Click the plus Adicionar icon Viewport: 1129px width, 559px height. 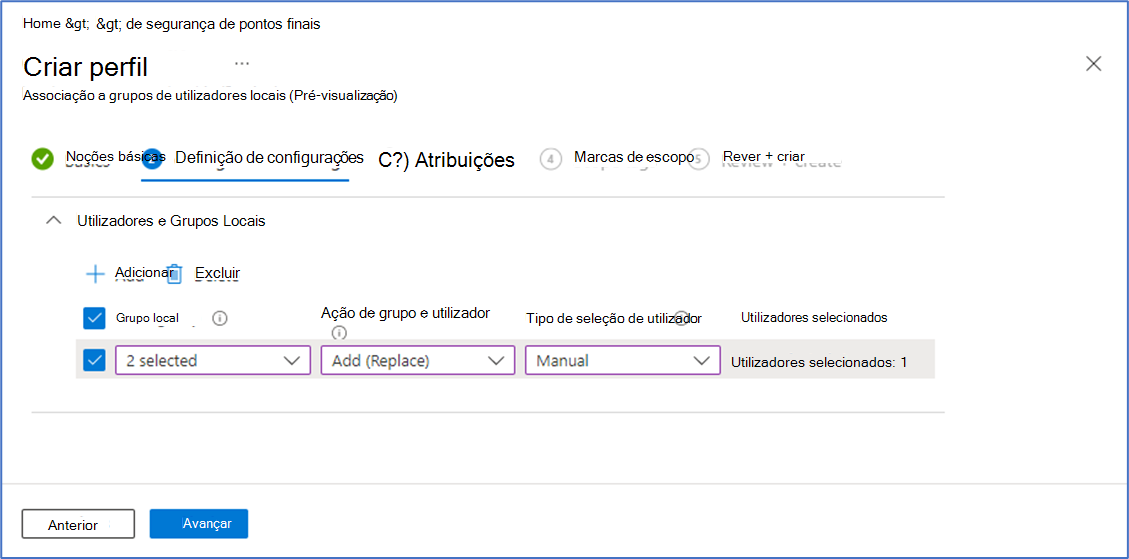95,274
